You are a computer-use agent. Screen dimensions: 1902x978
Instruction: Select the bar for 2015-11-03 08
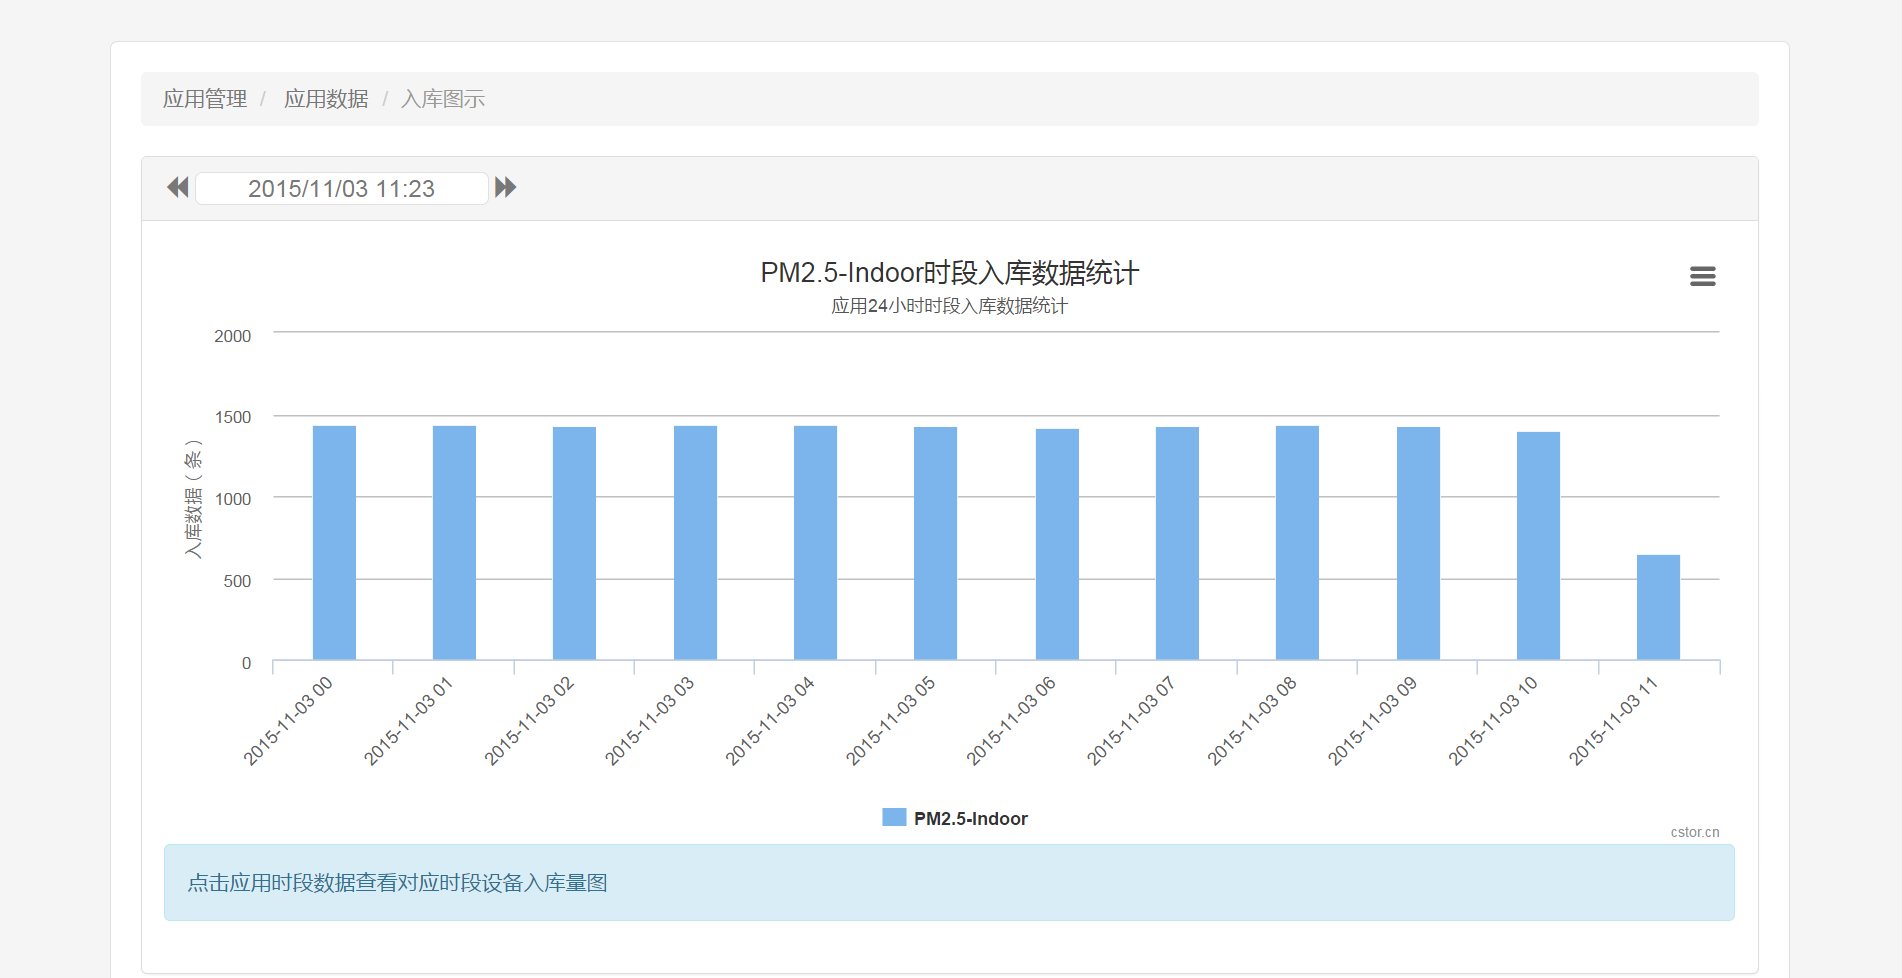pos(1297,543)
